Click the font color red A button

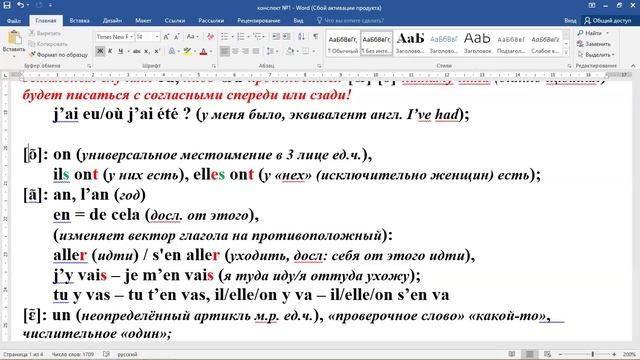(203, 51)
